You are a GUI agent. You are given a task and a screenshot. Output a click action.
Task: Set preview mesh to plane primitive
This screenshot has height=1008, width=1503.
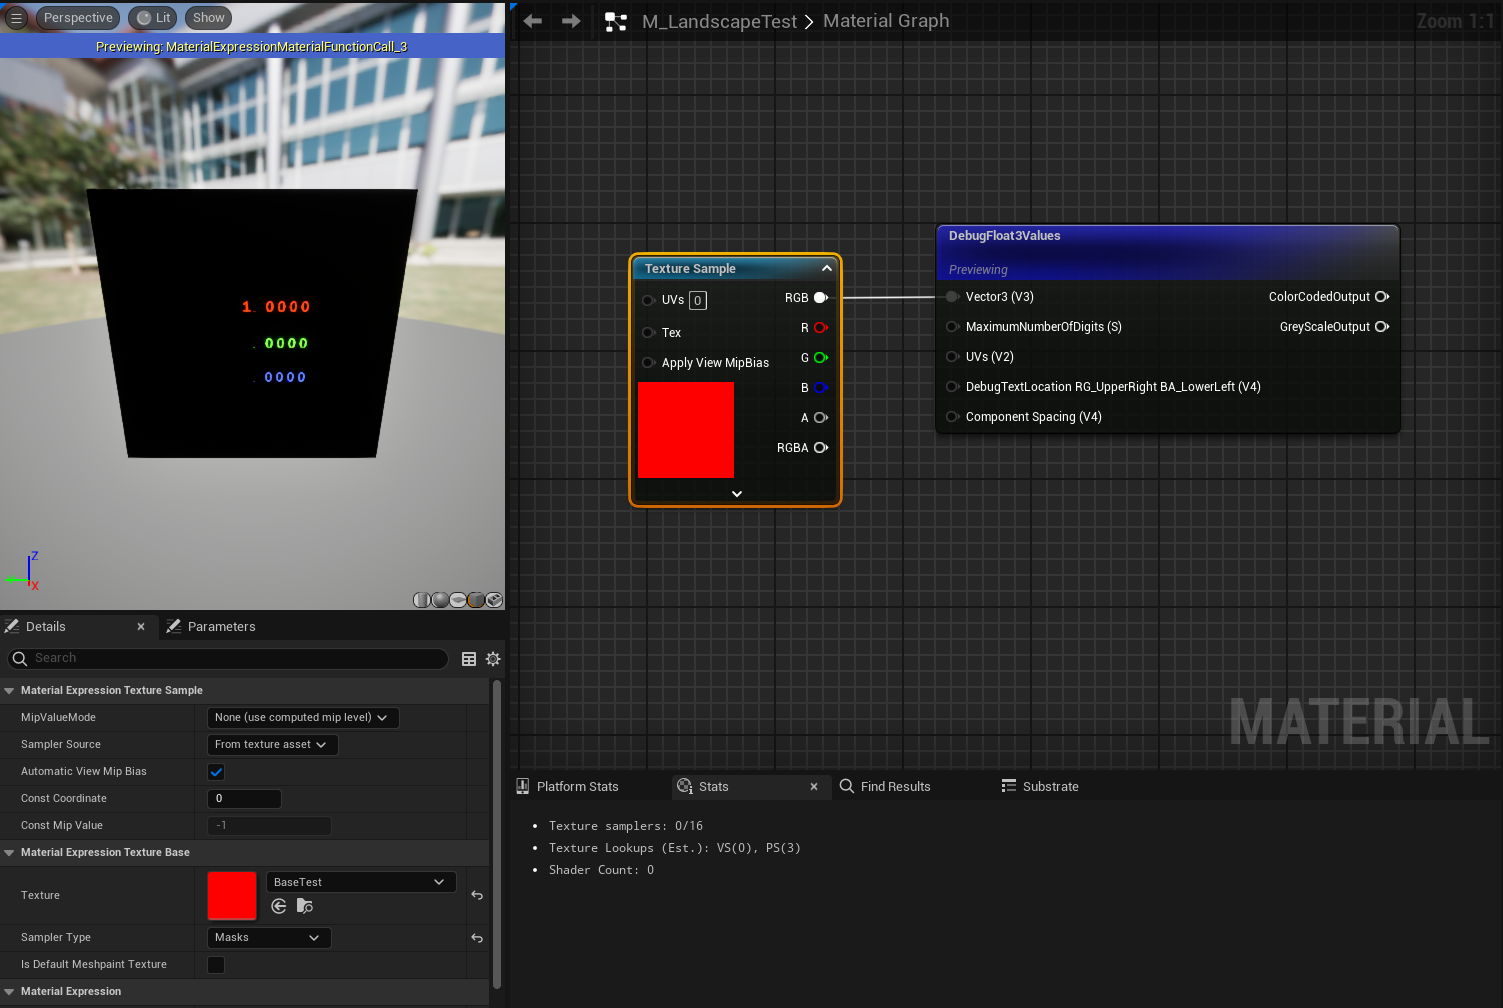[458, 600]
